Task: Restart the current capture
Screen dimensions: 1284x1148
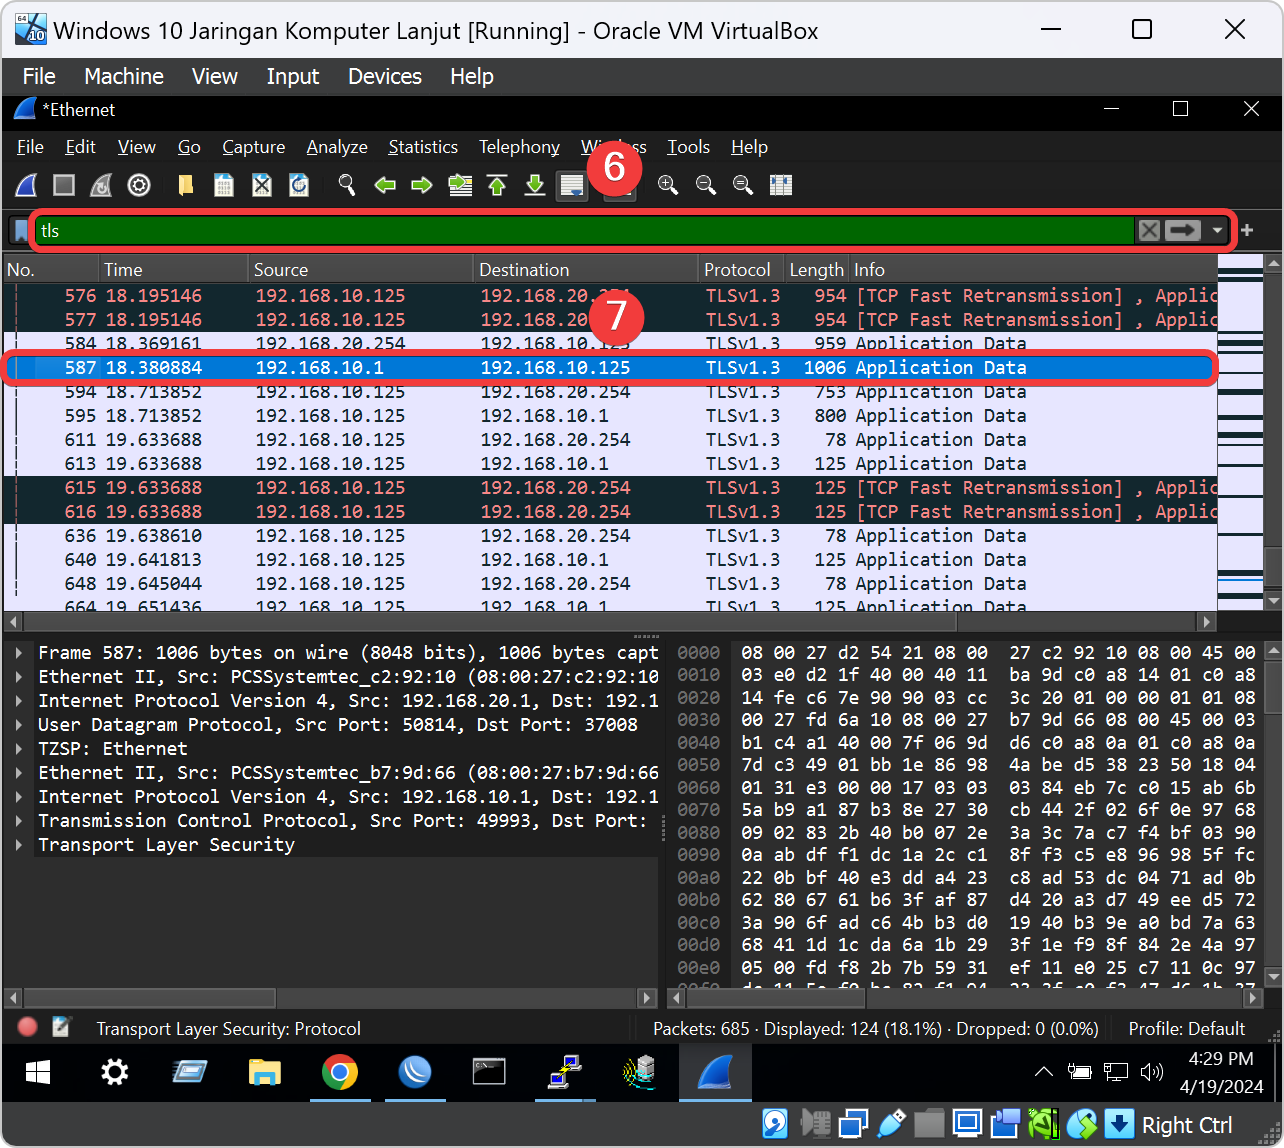Action: (x=101, y=185)
